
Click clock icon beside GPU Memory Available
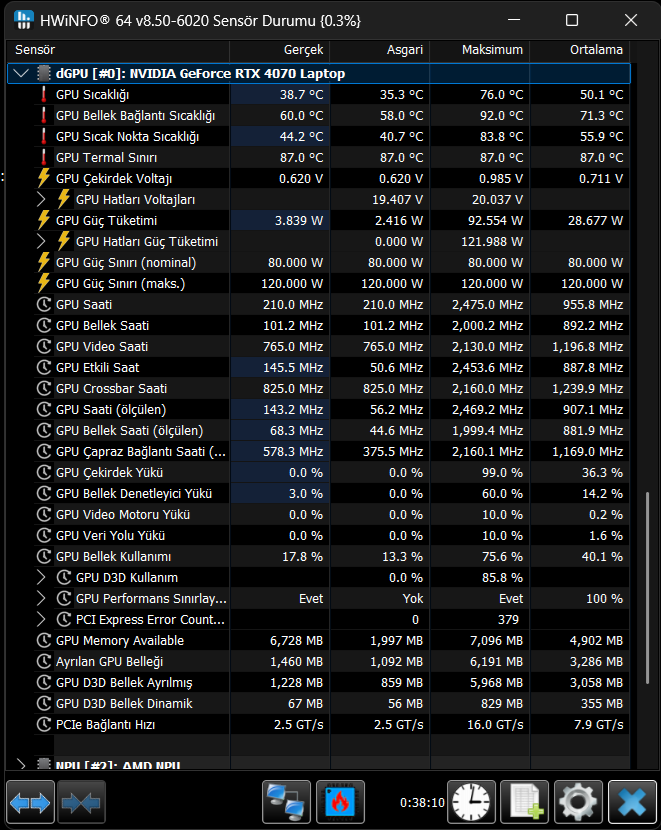43,640
